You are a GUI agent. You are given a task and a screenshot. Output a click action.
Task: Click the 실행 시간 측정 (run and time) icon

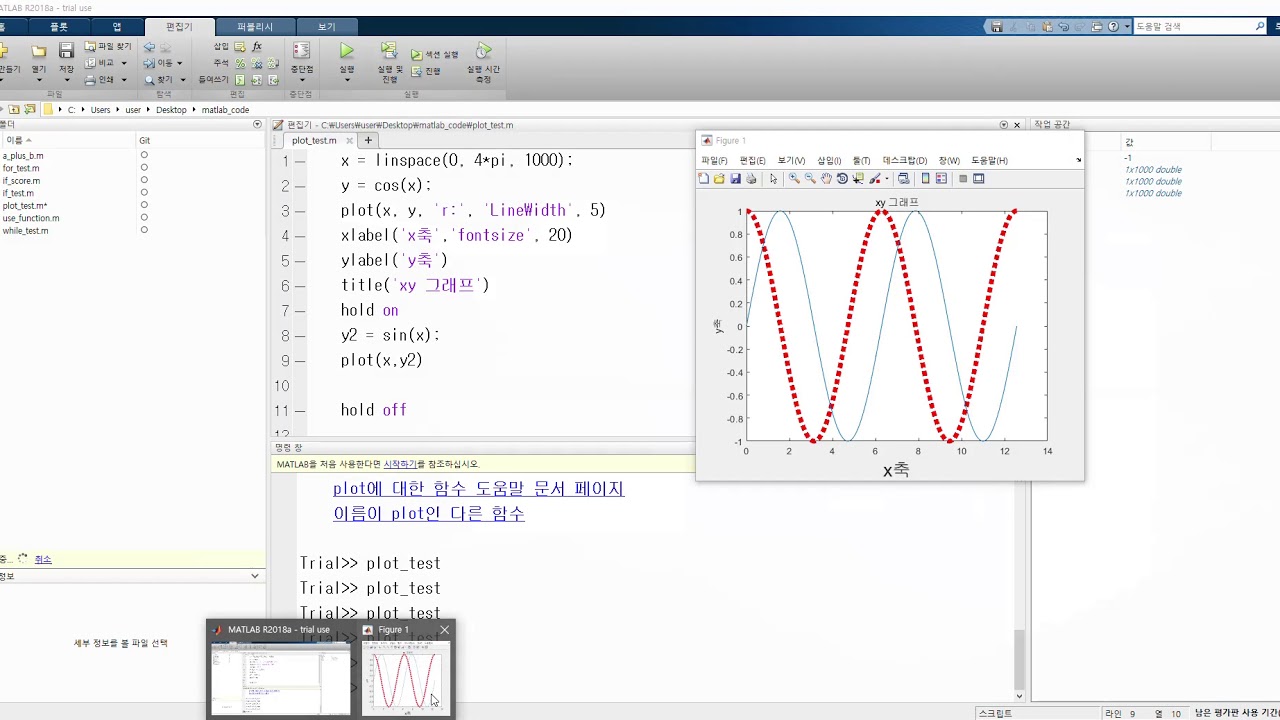484,50
